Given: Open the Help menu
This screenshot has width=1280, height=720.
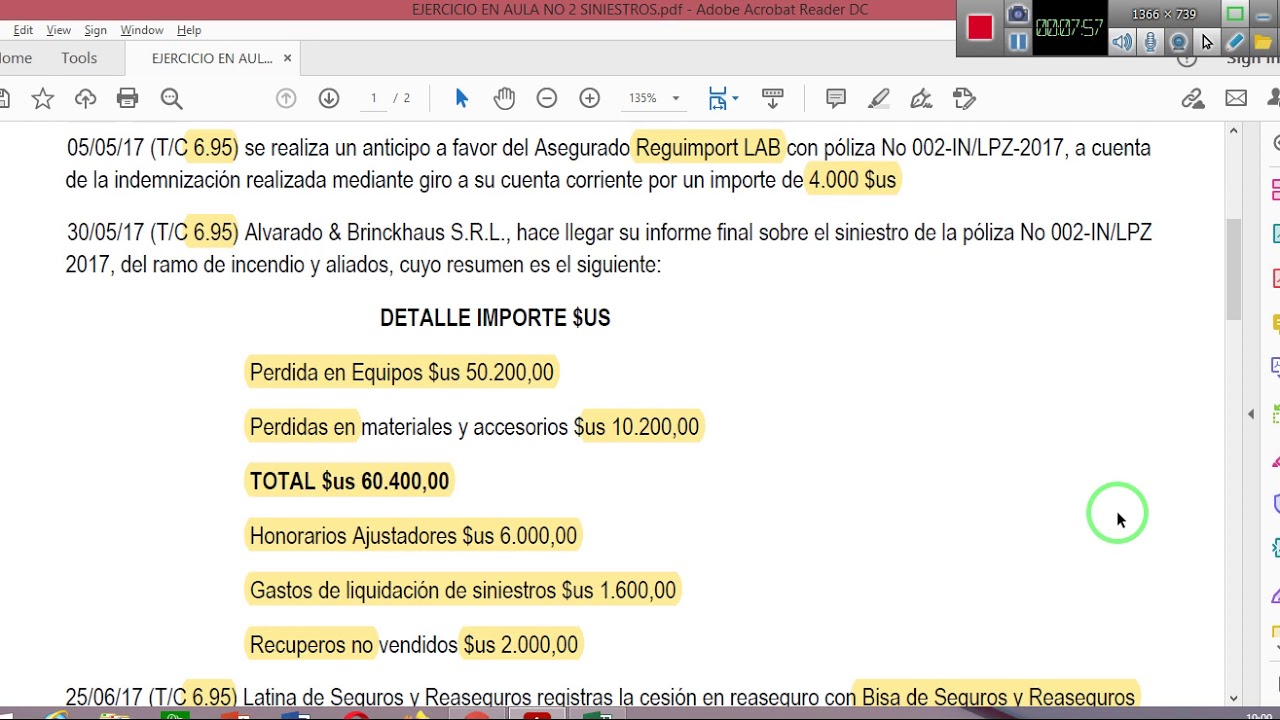Looking at the screenshot, I should coord(189,30).
